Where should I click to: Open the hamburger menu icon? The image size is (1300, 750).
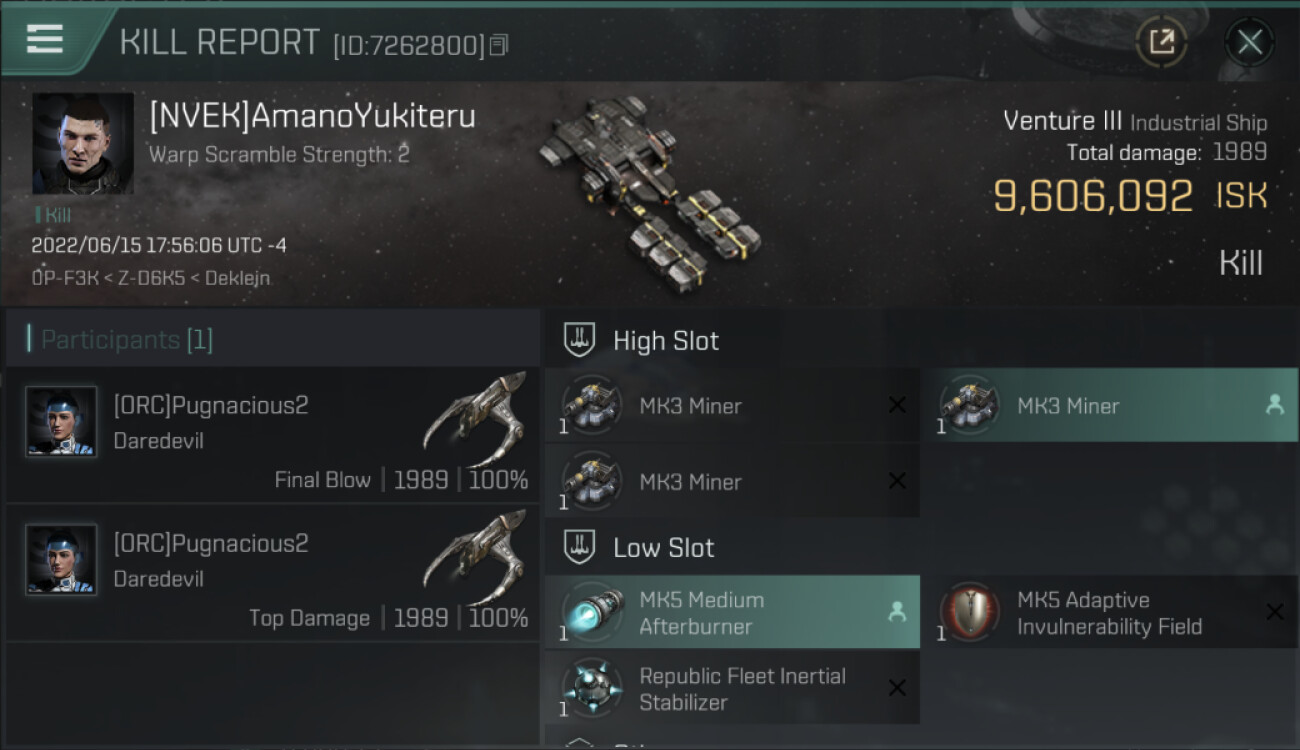coord(45,40)
